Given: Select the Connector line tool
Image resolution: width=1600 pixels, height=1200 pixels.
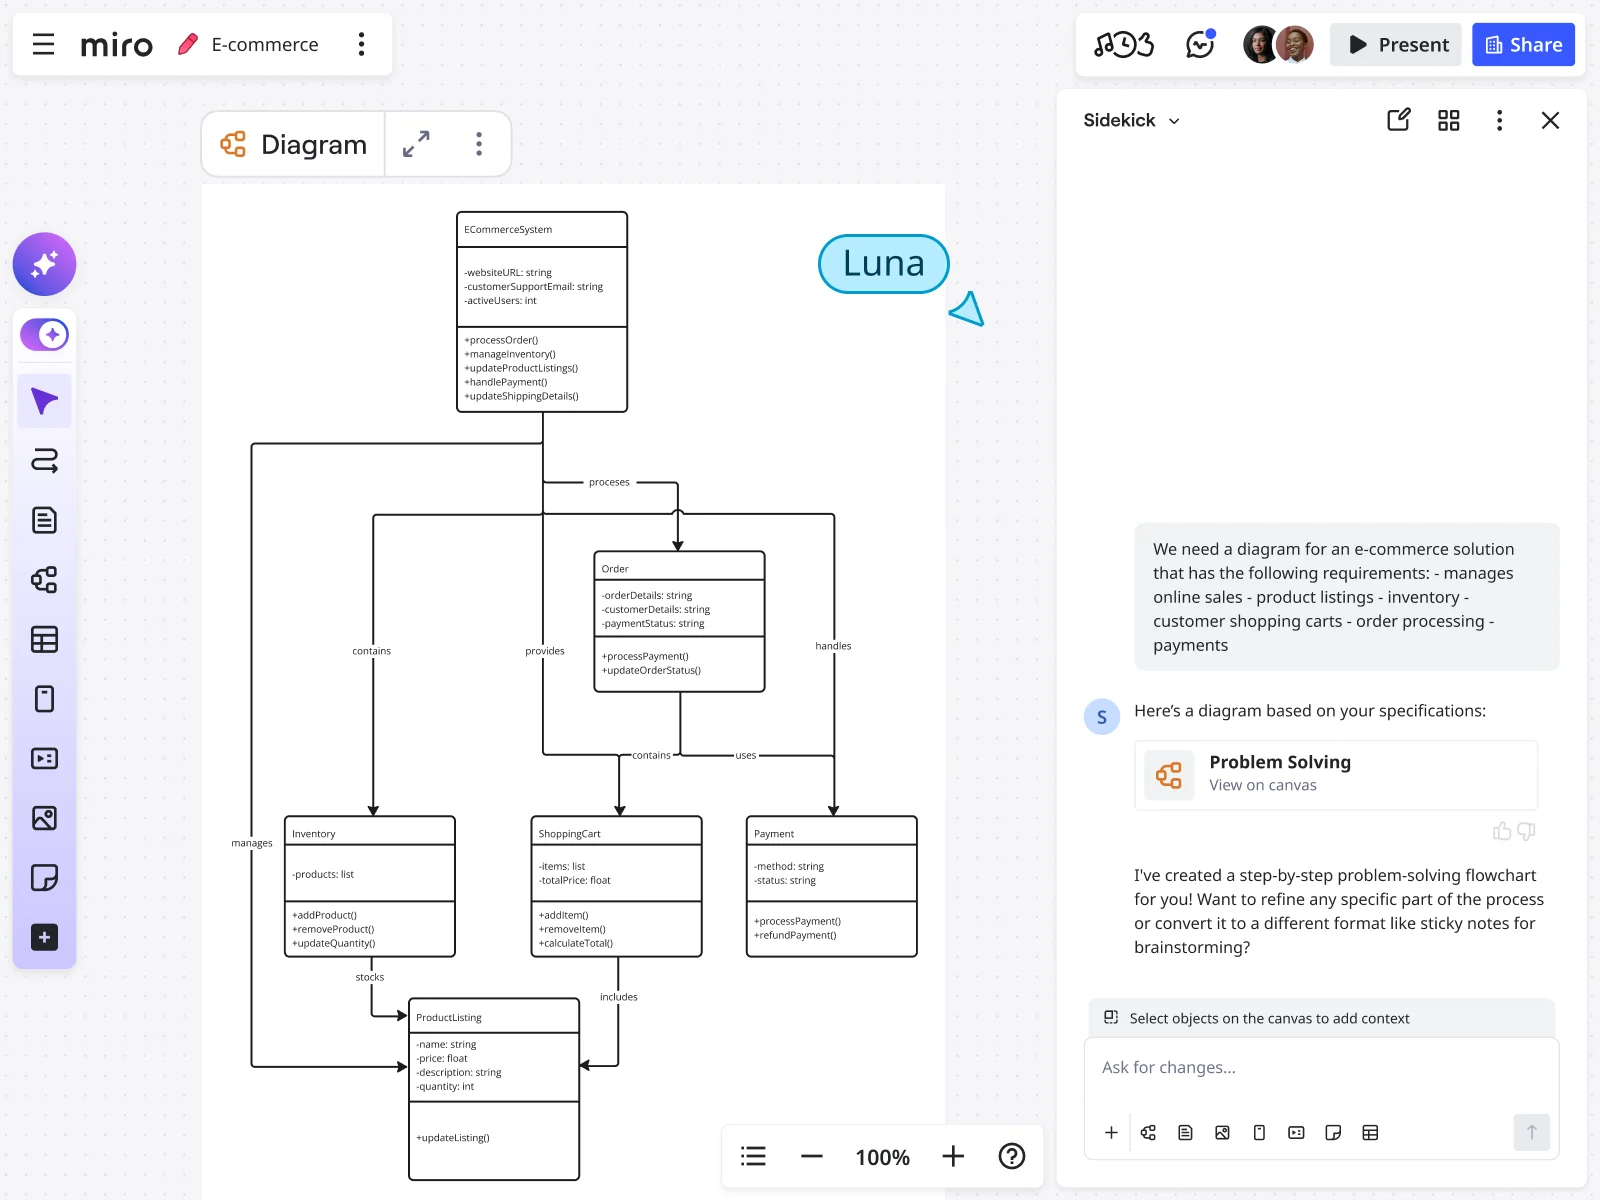Looking at the screenshot, I should [x=44, y=460].
